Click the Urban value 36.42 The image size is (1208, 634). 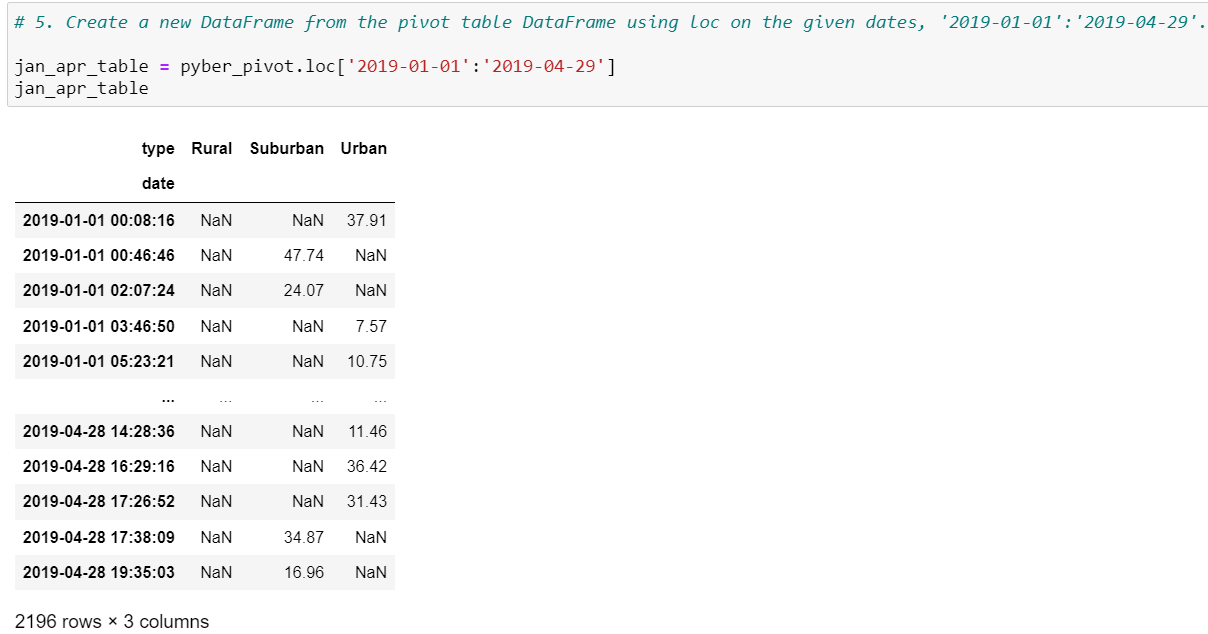tap(367, 466)
